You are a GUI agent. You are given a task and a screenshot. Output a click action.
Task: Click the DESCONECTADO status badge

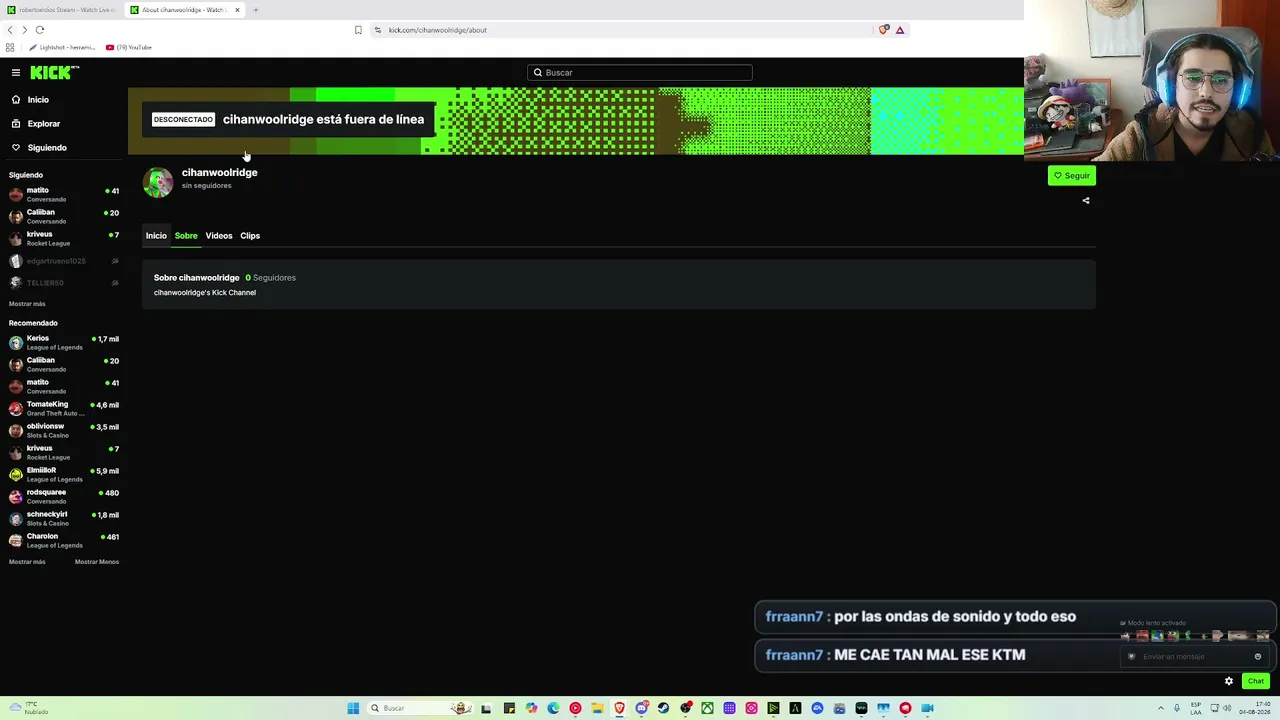pyautogui.click(x=183, y=119)
